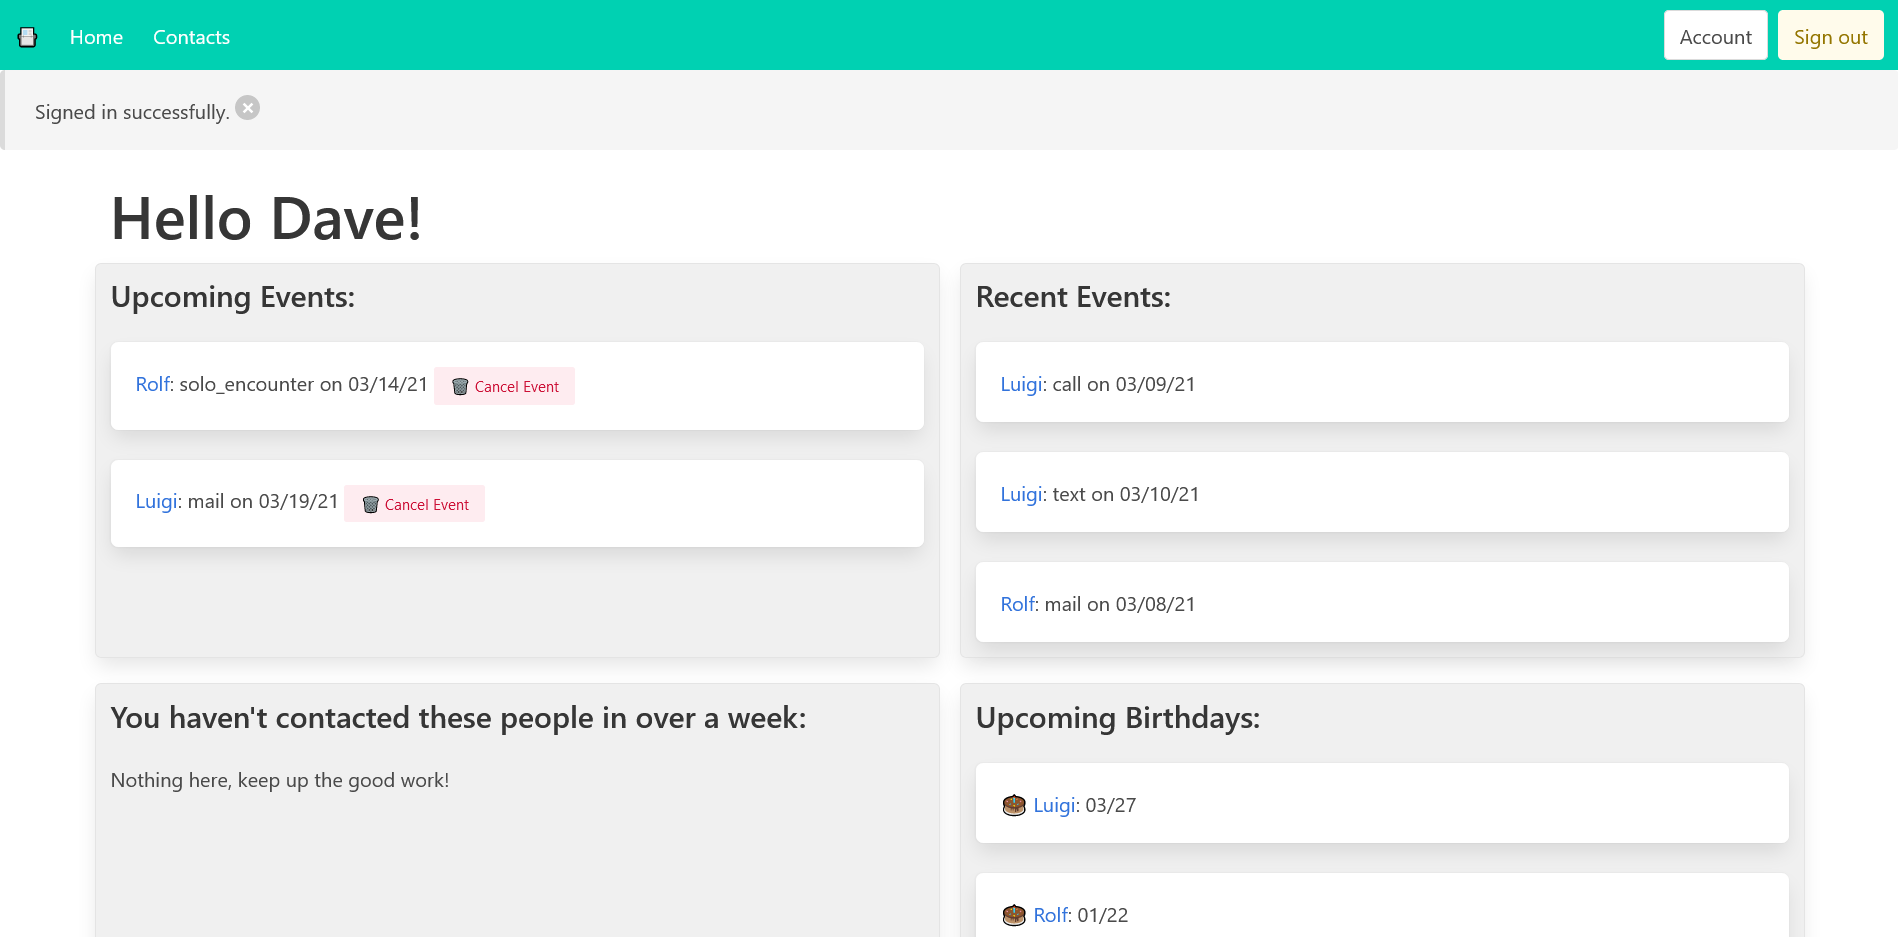Open Rolf's profile from Upcoming Events
1898x937 pixels.
click(x=151, y=384)
